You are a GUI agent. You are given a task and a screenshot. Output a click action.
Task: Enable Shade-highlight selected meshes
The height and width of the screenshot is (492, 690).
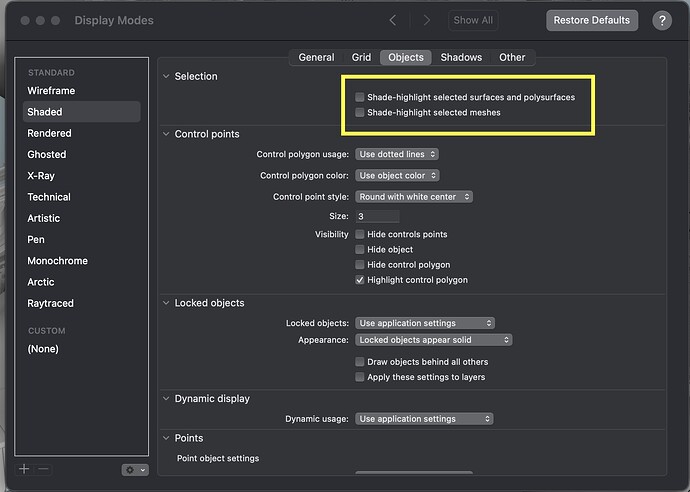tap(360, 113)
